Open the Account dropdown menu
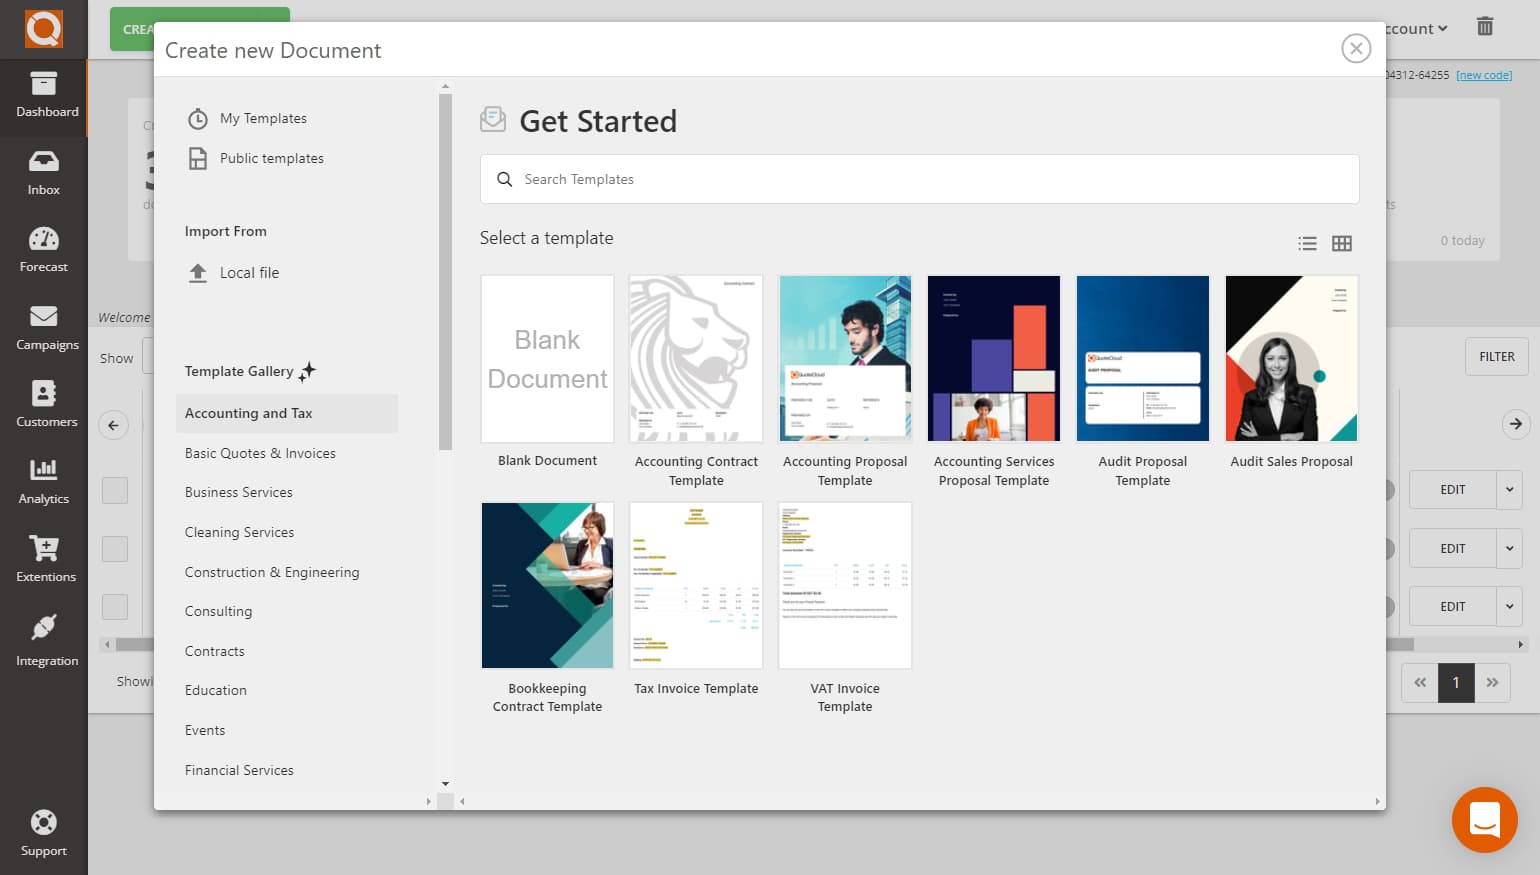 coord(1417,29)
